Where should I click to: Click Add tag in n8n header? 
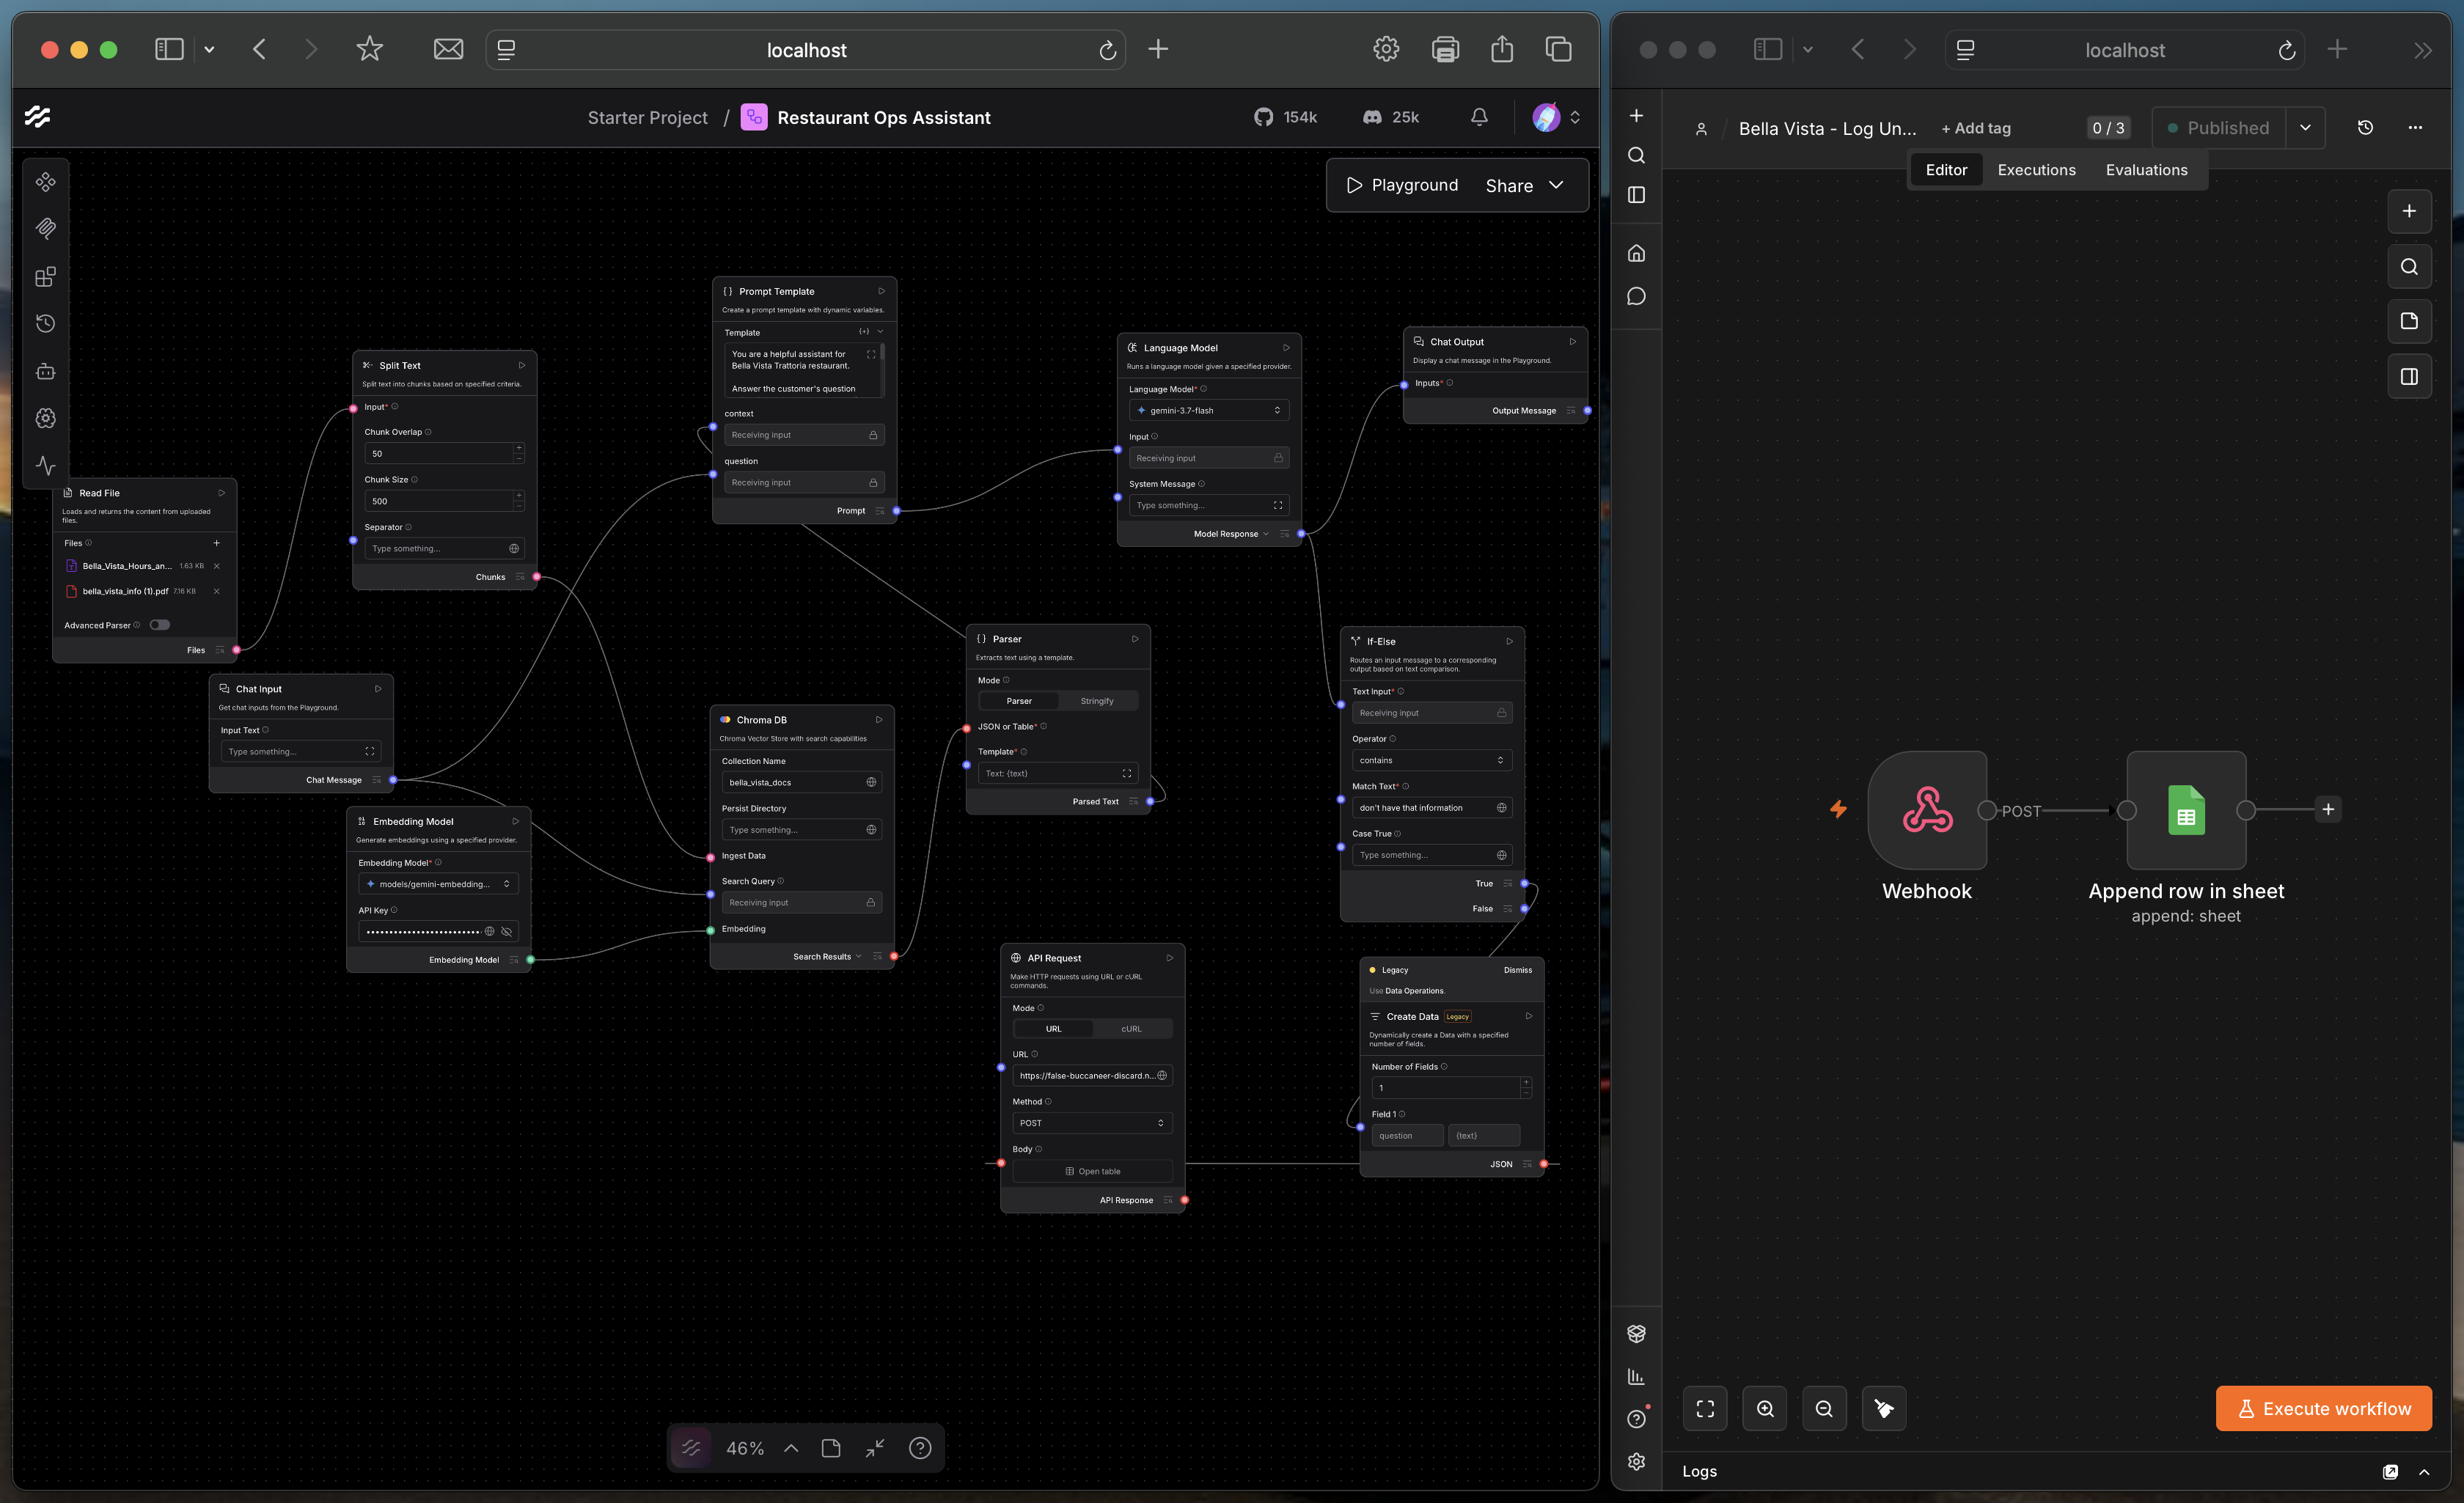[1975, 128]
